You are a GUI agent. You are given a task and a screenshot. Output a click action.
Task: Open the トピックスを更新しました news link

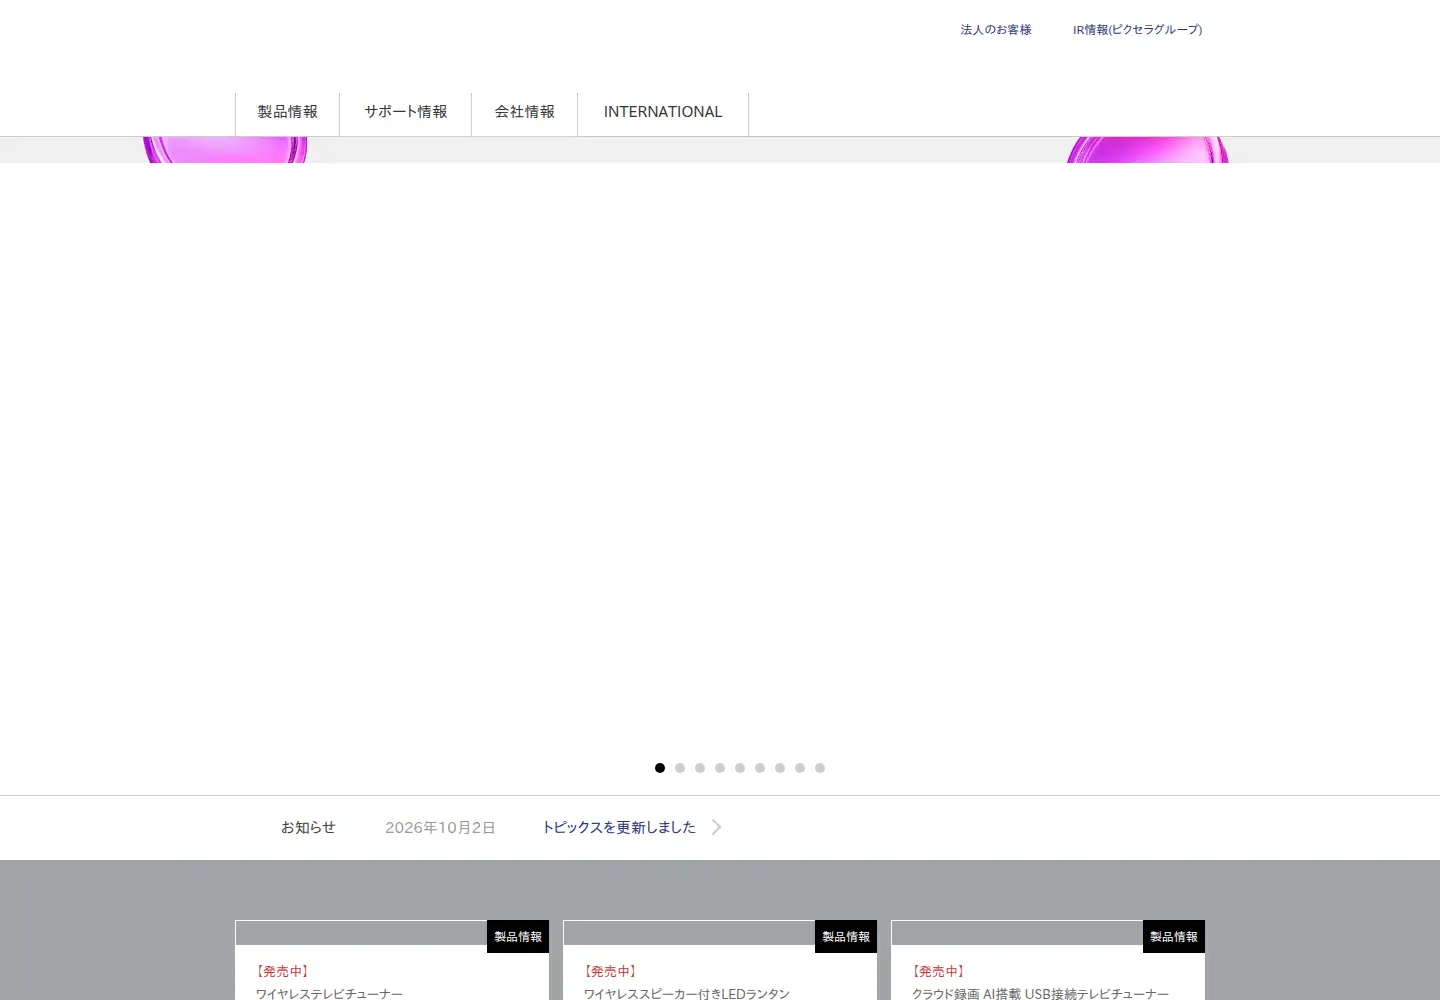tap(619, 827)
